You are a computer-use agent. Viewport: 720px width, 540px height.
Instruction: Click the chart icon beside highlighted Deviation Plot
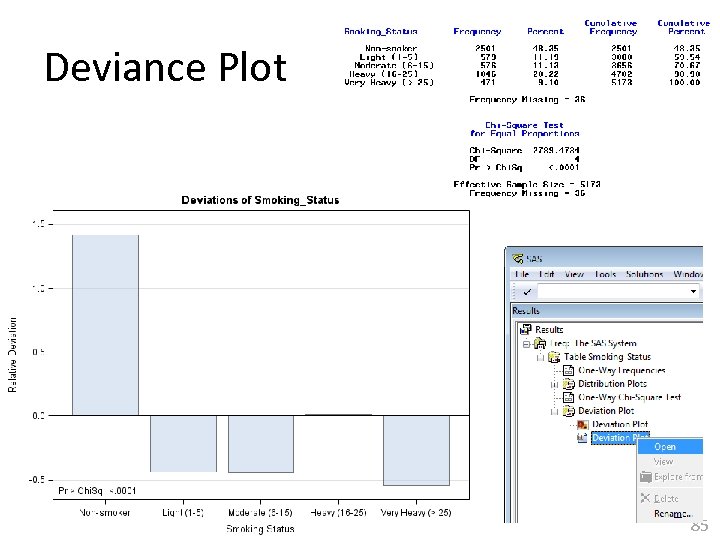[x=582, y=438]
